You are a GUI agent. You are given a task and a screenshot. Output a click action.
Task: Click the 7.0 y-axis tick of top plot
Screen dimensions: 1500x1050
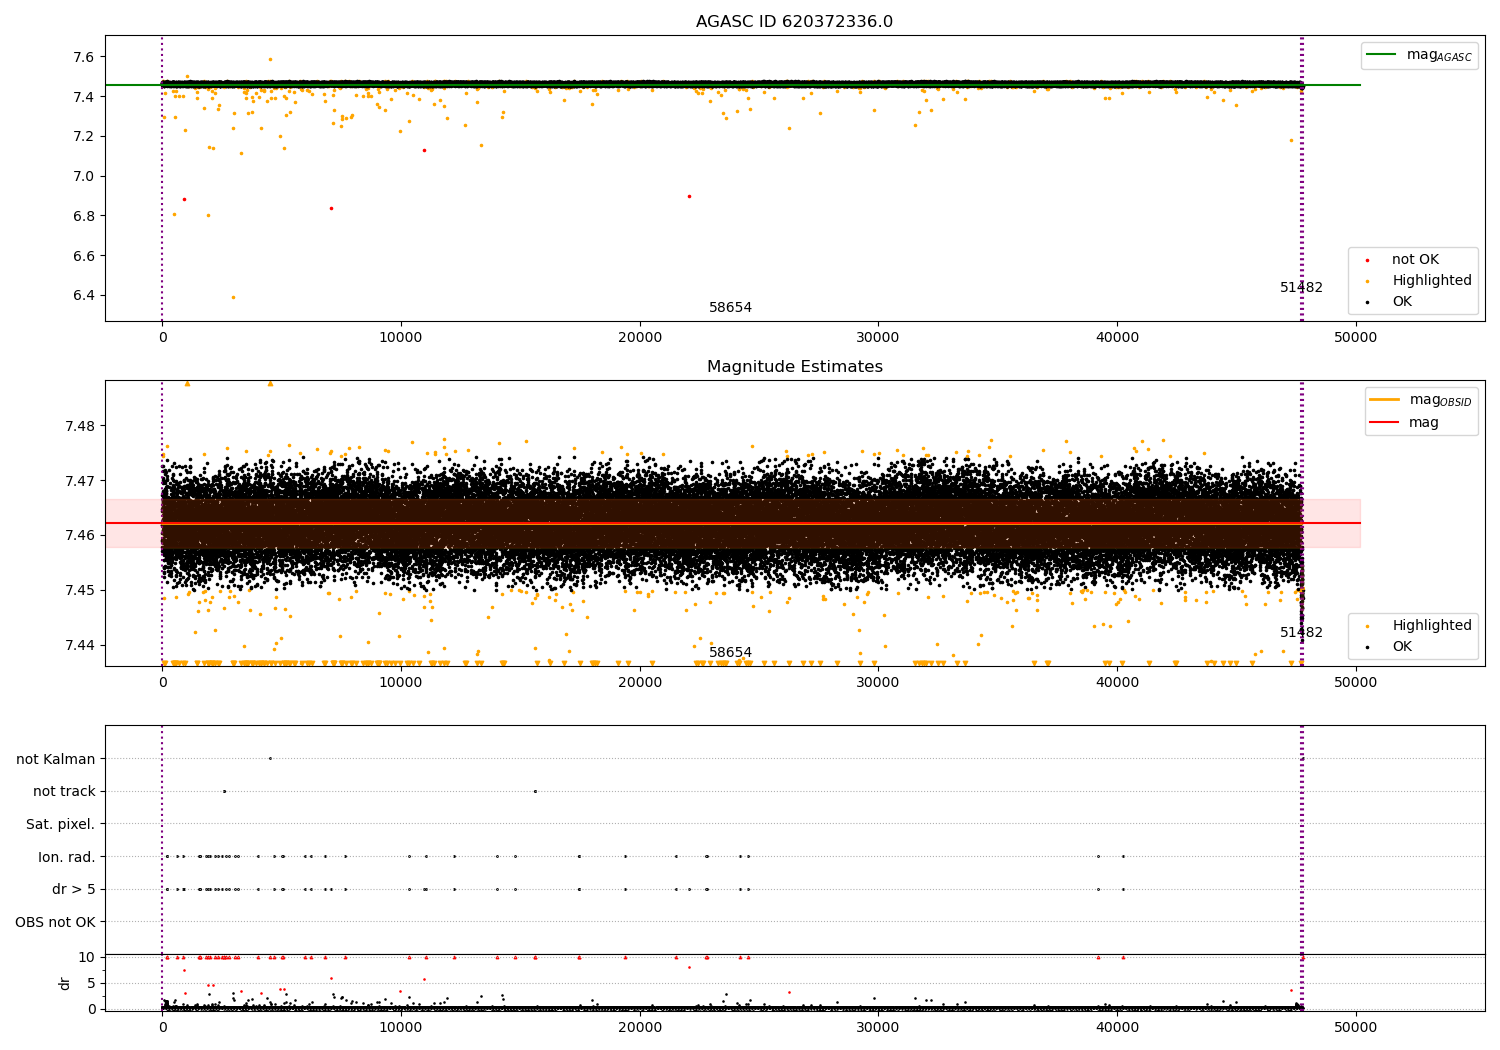84,176
